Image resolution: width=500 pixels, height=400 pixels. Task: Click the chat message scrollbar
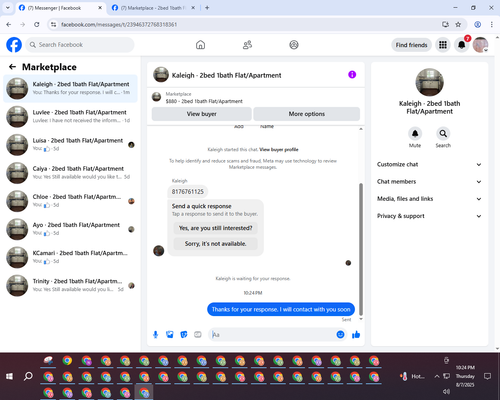[x=361, y=248]
